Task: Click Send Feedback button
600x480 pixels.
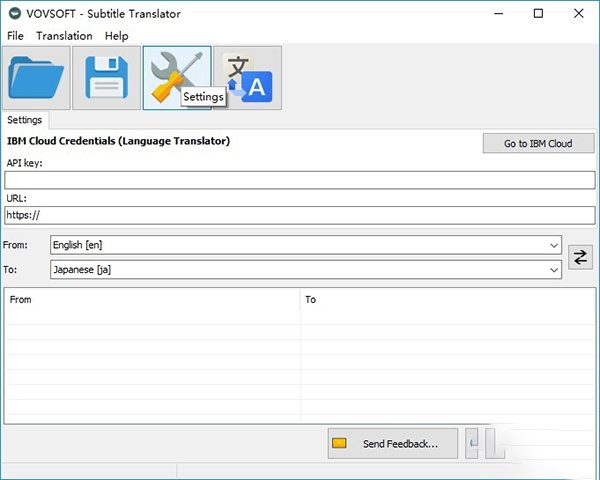Action: point(393,444)
